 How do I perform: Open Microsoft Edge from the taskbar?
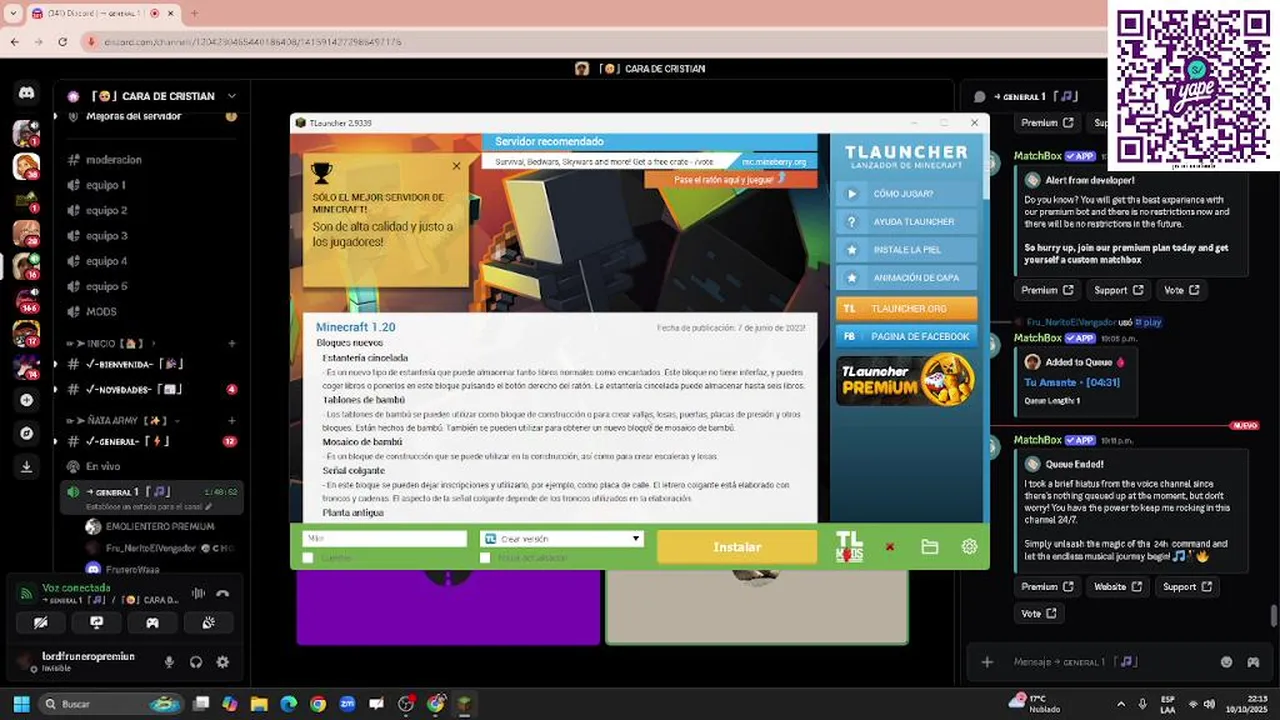(x=288, y=704)
